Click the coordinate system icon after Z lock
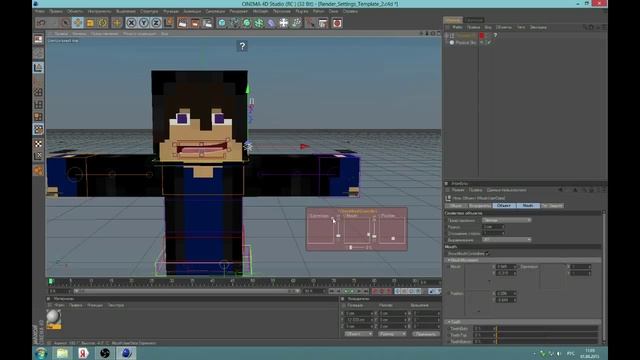This screenshot has width=640, height=360. coord(169,23)
